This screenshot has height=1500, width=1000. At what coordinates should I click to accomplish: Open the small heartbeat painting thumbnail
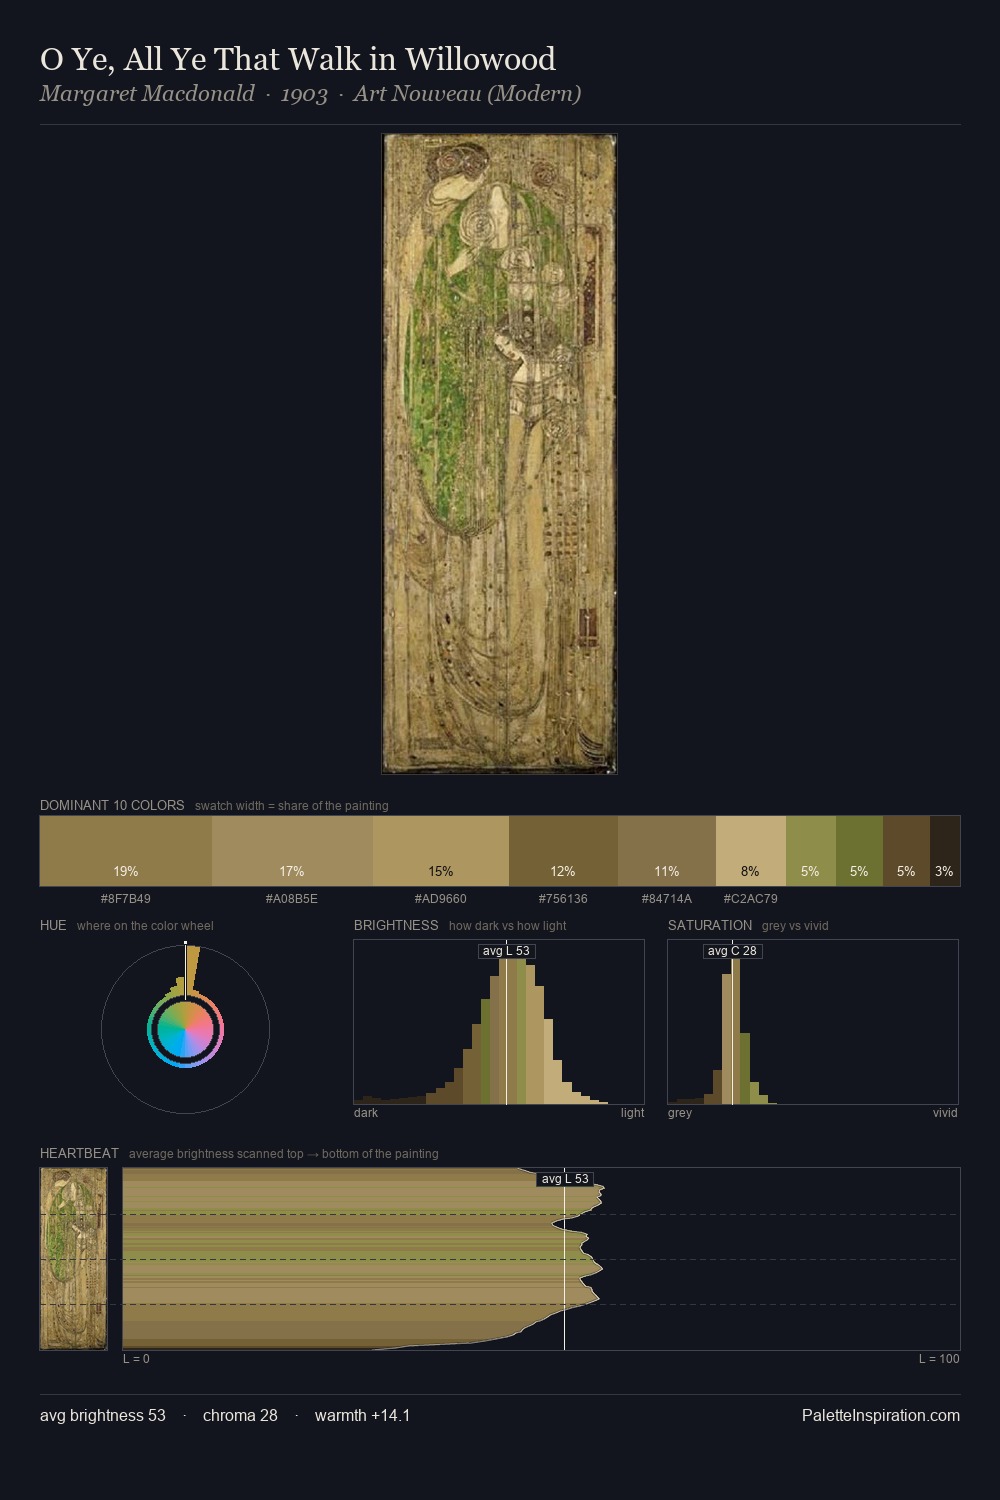click(73, 1259)
